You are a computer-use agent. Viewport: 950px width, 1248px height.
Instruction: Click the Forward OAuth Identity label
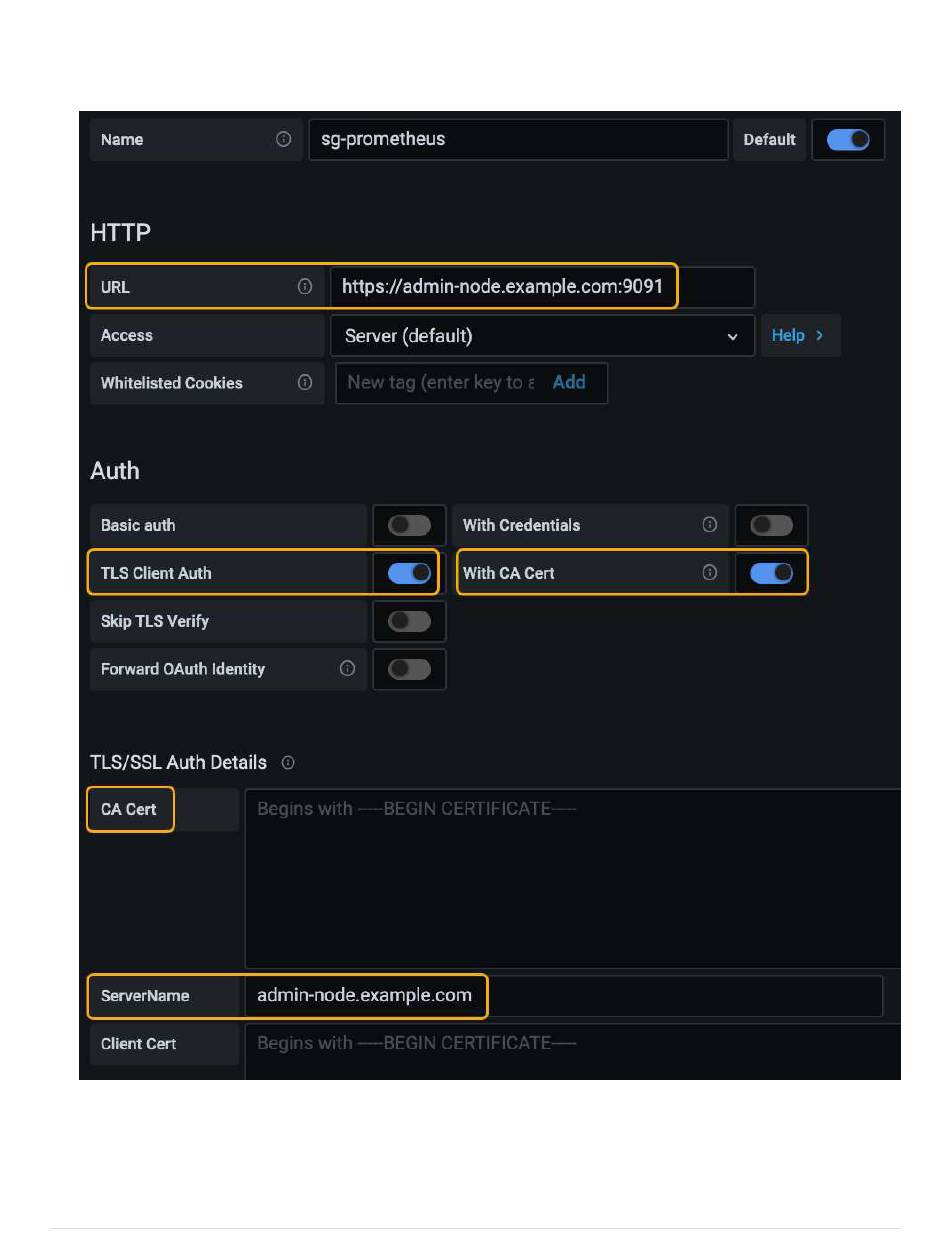click(x=183, y=669)
